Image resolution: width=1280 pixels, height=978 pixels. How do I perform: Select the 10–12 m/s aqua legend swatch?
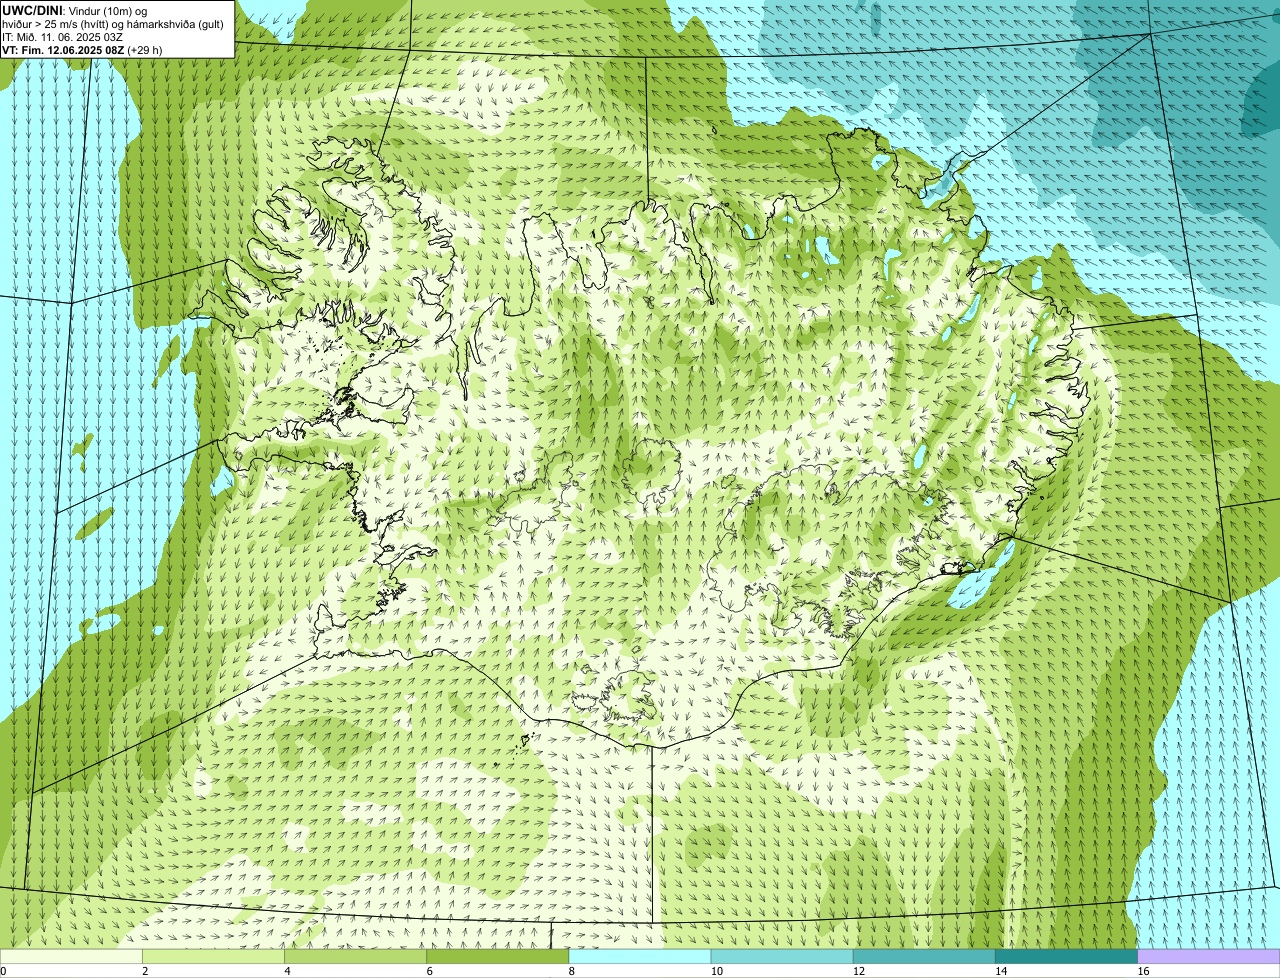click(782, 957)
